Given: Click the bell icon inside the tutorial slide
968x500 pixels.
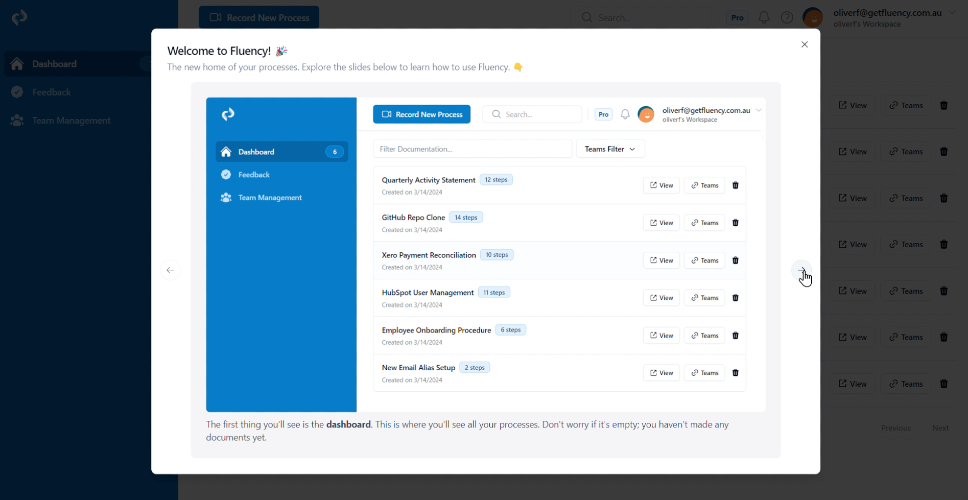Looking at the screenshot, I should pyautogui.click(x=625, y=114).
